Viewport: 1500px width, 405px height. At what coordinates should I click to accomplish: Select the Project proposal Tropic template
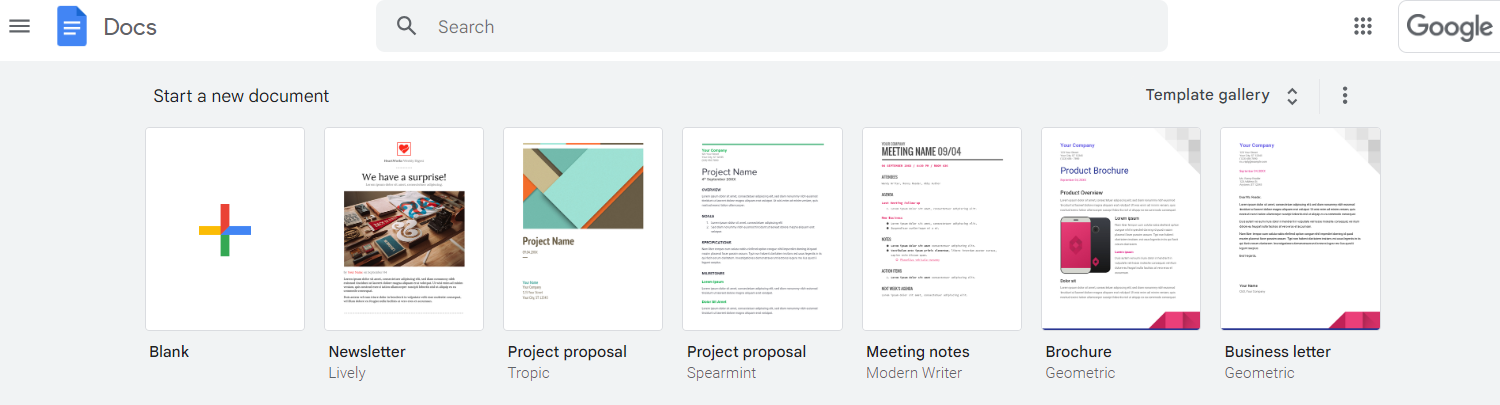[x=583, y=229]
